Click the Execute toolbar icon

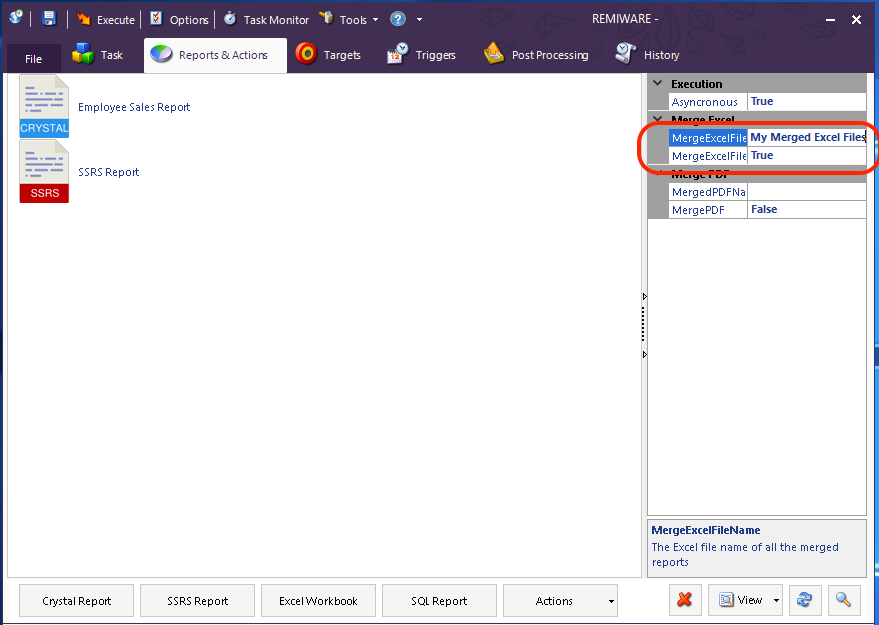click(105, 18)
